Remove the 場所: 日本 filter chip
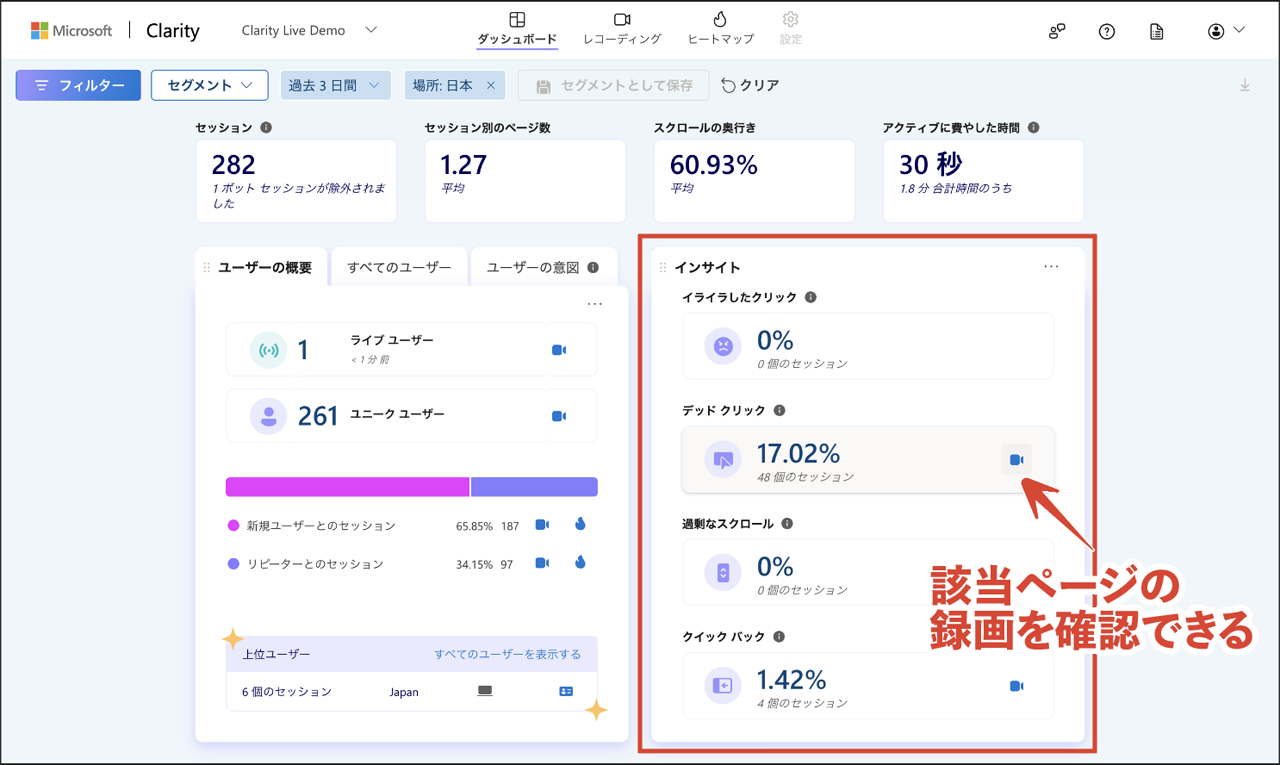 click(x=491, y=85)
